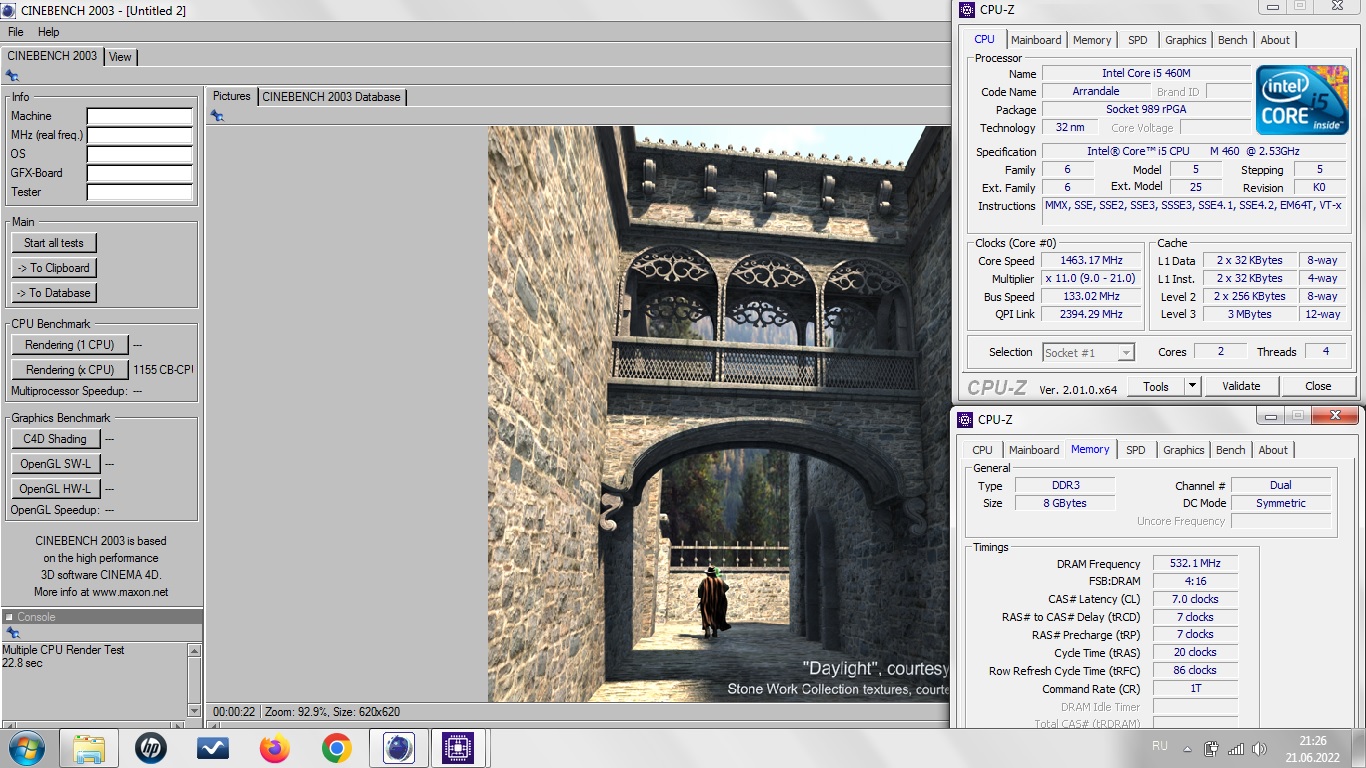
Task: Click the Windows Start button
Action: tap(25, 748)
